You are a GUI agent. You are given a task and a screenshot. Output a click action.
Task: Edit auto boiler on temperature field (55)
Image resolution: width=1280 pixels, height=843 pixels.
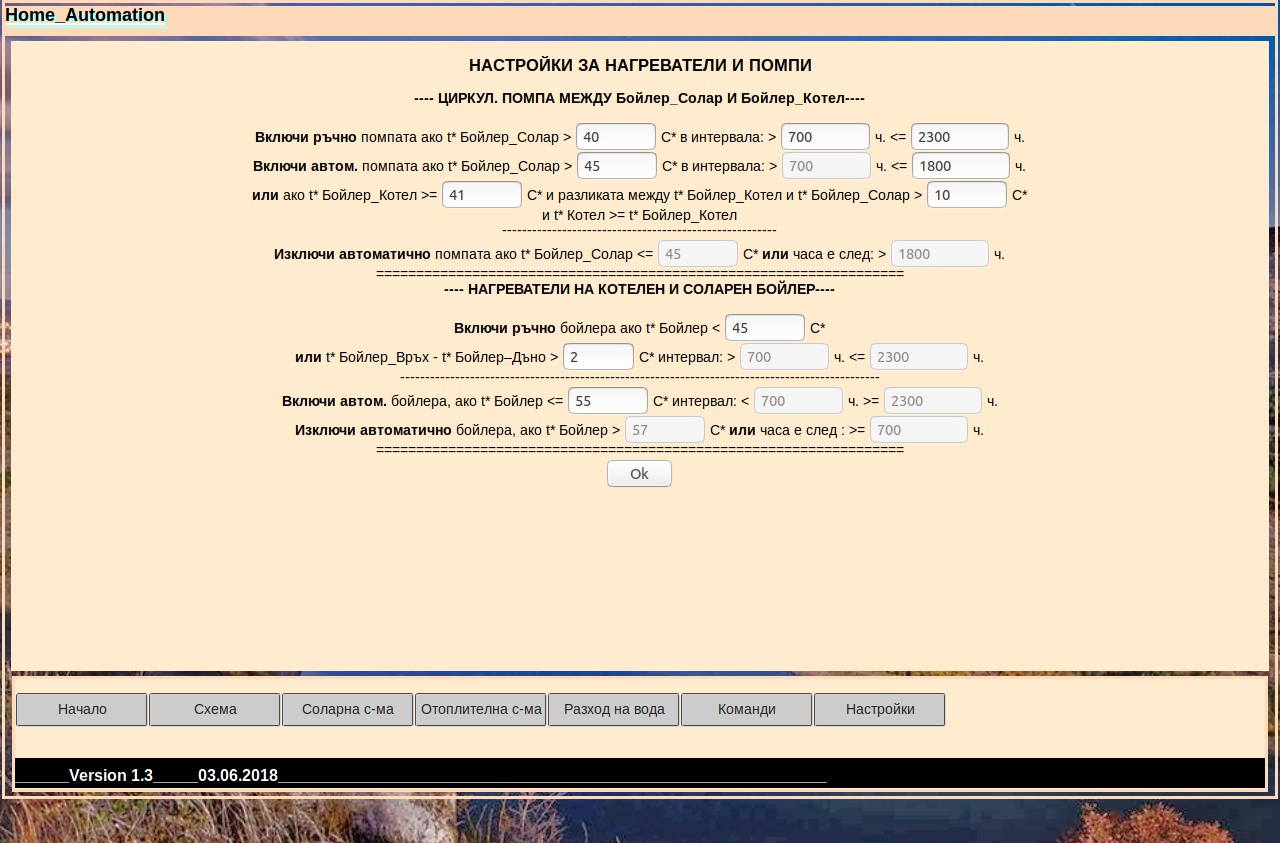click(x=608, y=401)
